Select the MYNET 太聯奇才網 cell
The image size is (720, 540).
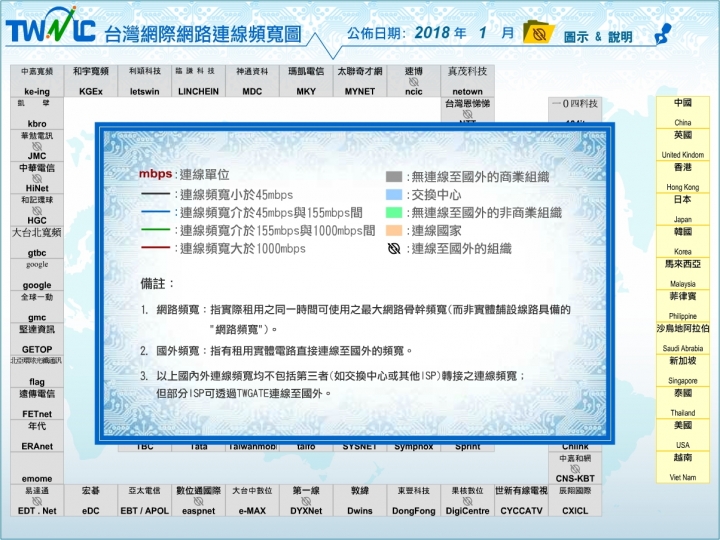tap(360, 81)
